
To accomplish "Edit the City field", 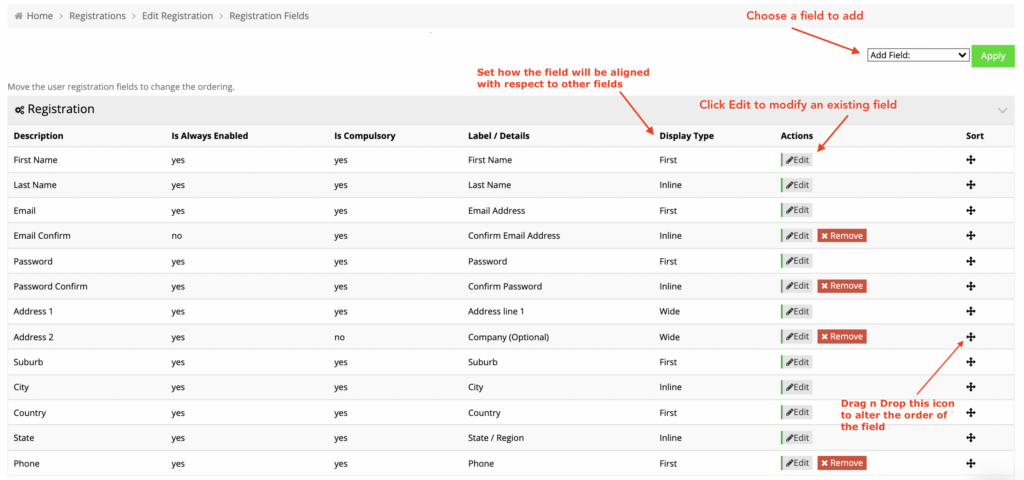I will (797, 387).
